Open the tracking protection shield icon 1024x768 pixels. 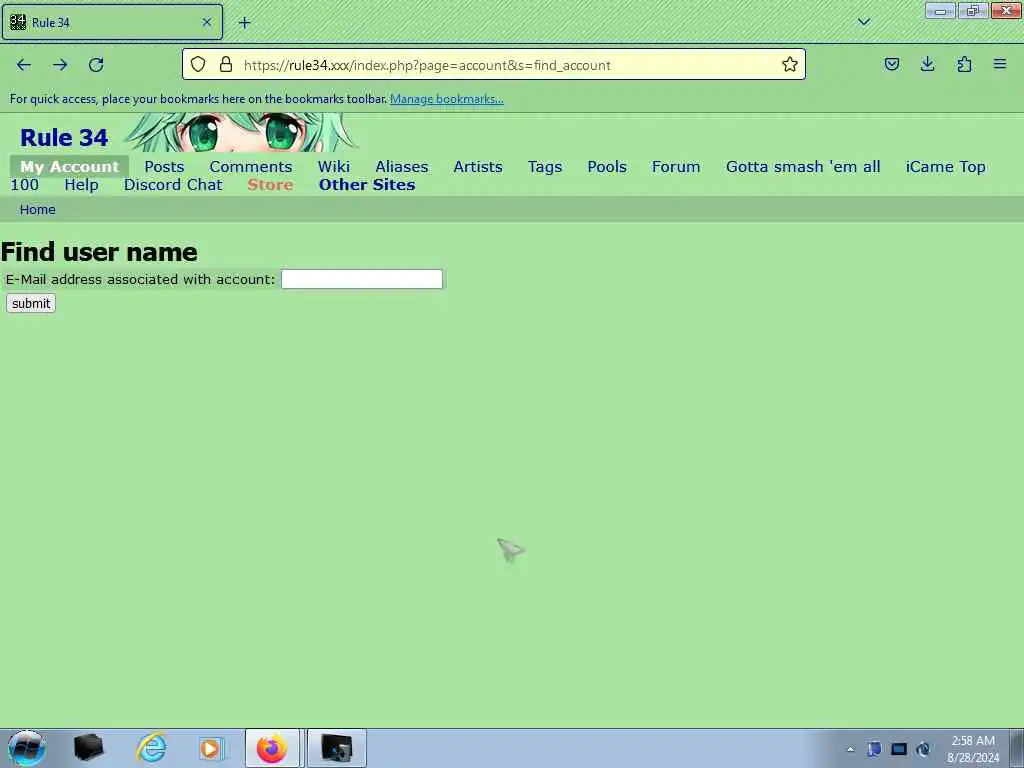click(199, 64)
